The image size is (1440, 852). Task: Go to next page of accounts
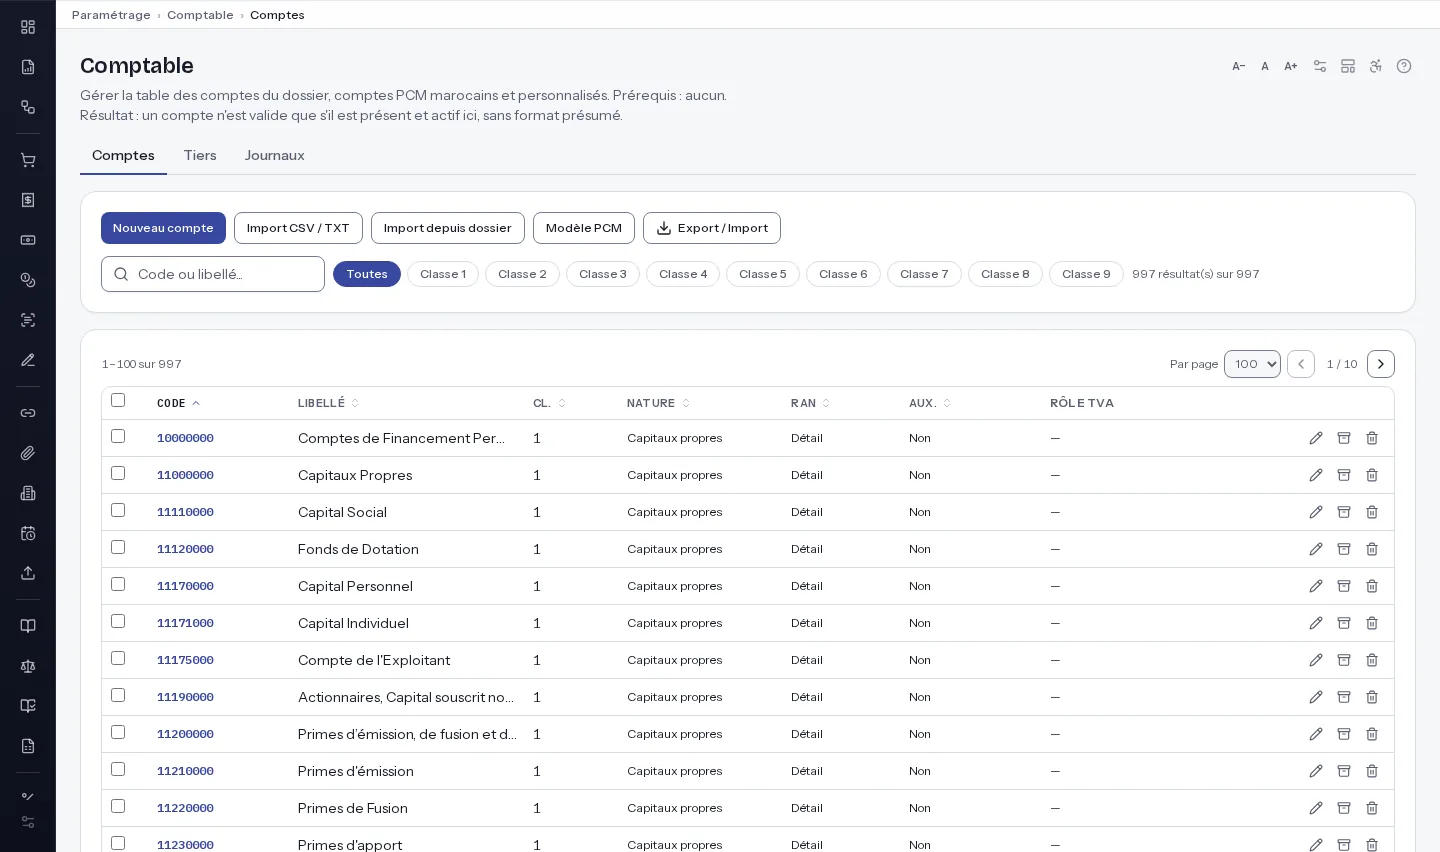(1381, 364)
